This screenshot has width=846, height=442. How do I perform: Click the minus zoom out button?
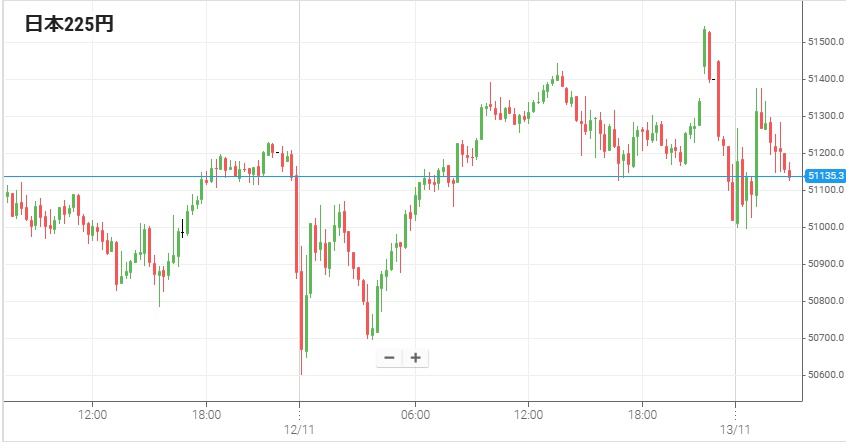click(389, 358)
